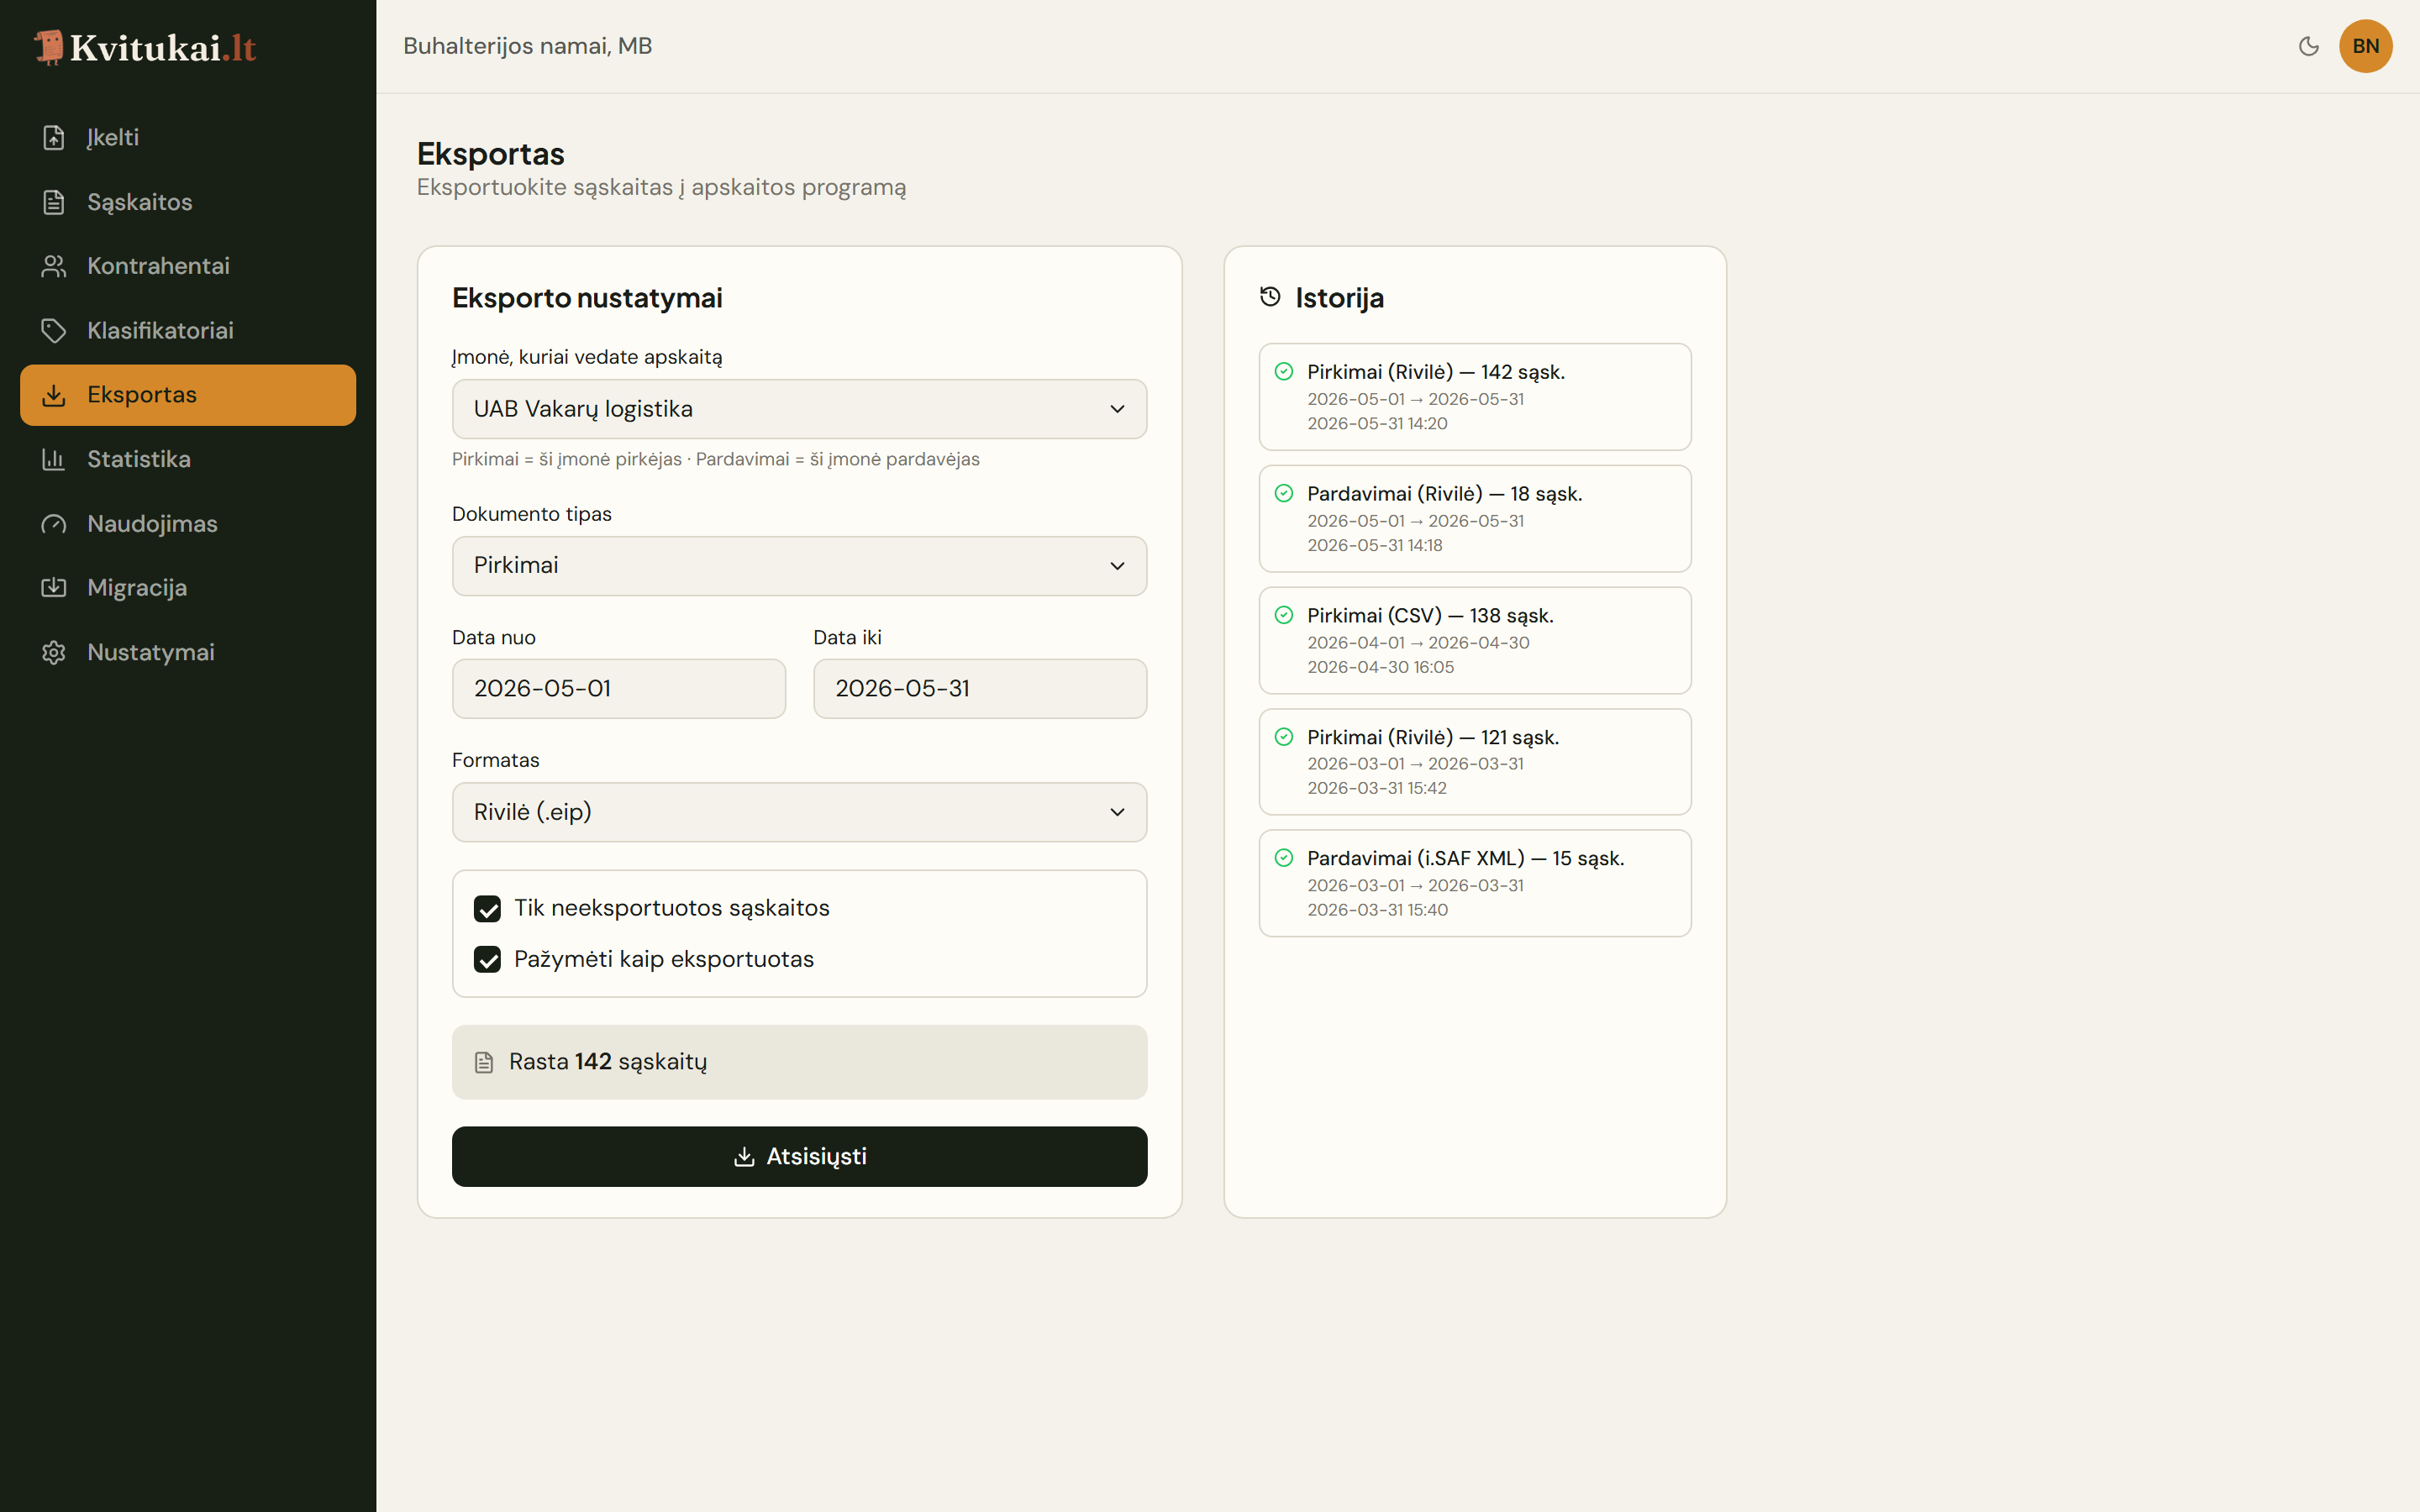Switch to Statistika page
Image resolution: width=2420 pixels, height=1512 pixels.
click(x=188, y=459)
